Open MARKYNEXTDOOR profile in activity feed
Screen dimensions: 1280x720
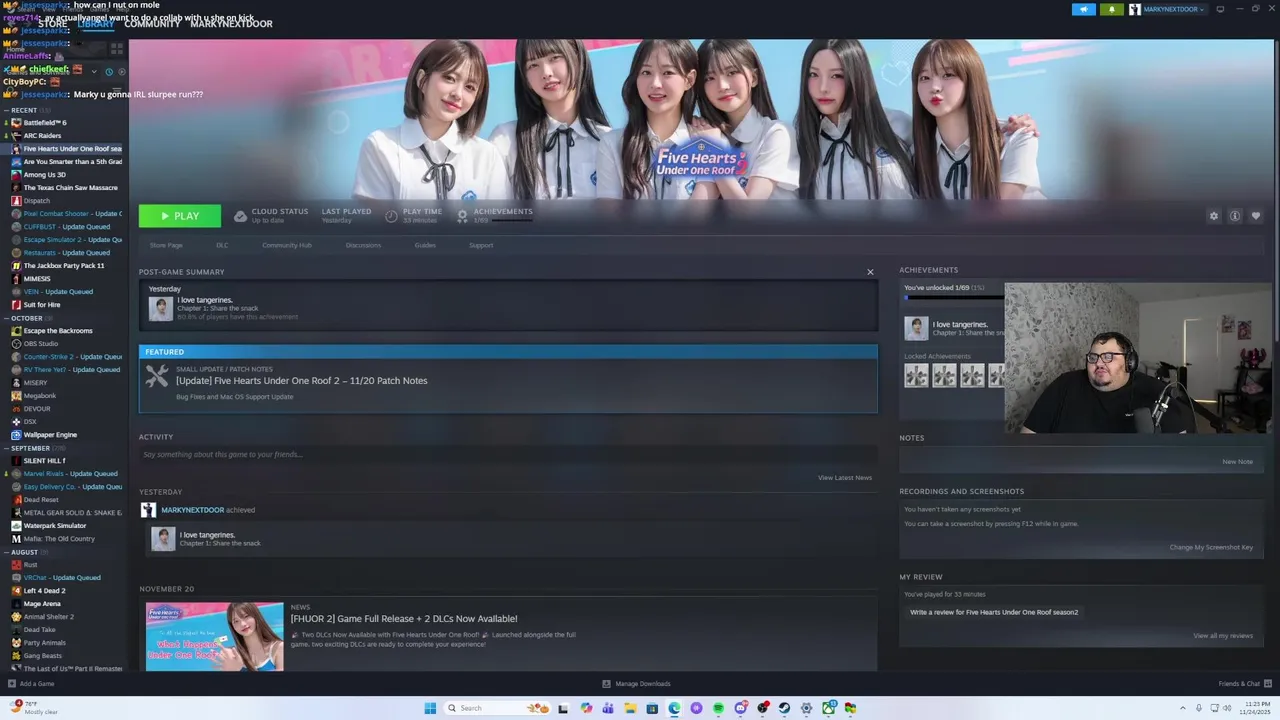click(193, 510)
